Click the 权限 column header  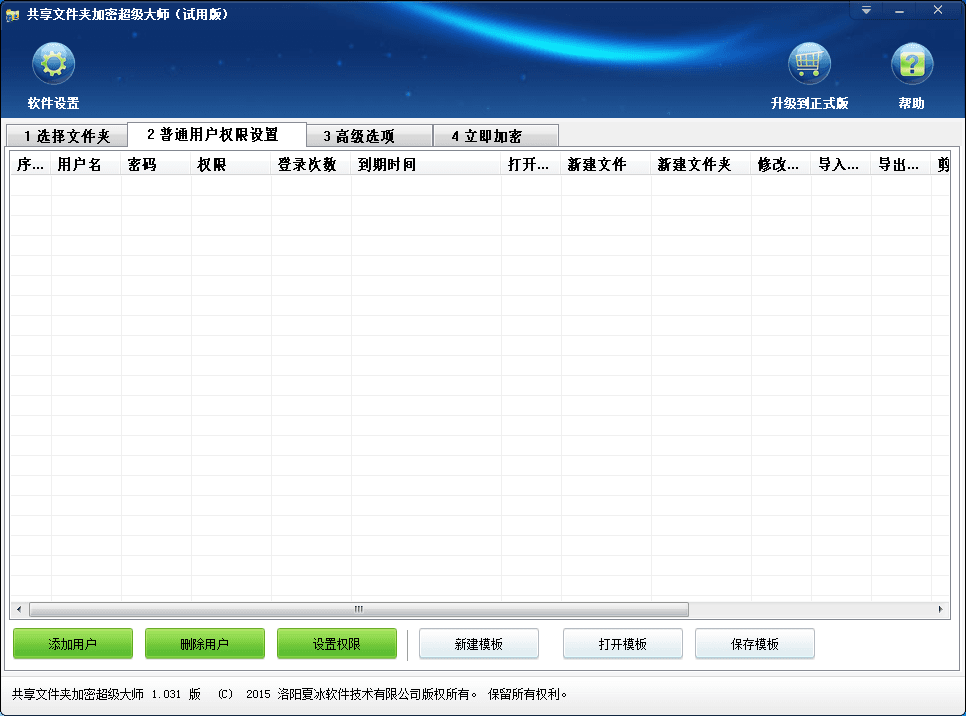[231, 165]
